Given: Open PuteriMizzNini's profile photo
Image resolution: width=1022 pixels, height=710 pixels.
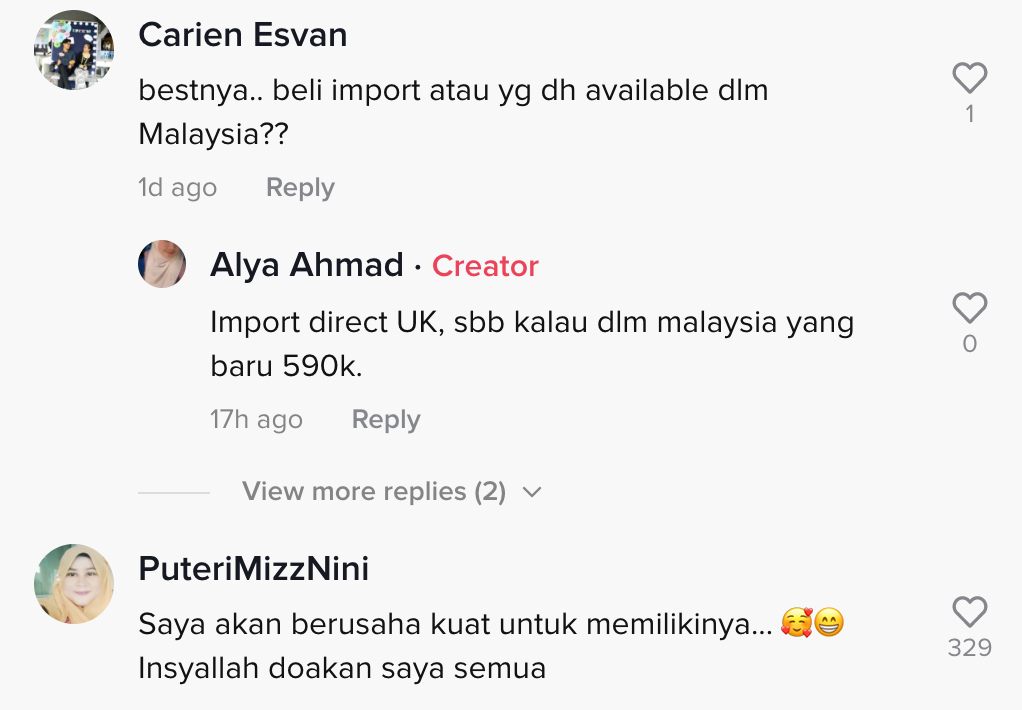Looking at the screenshot, I should click(74, 584).
